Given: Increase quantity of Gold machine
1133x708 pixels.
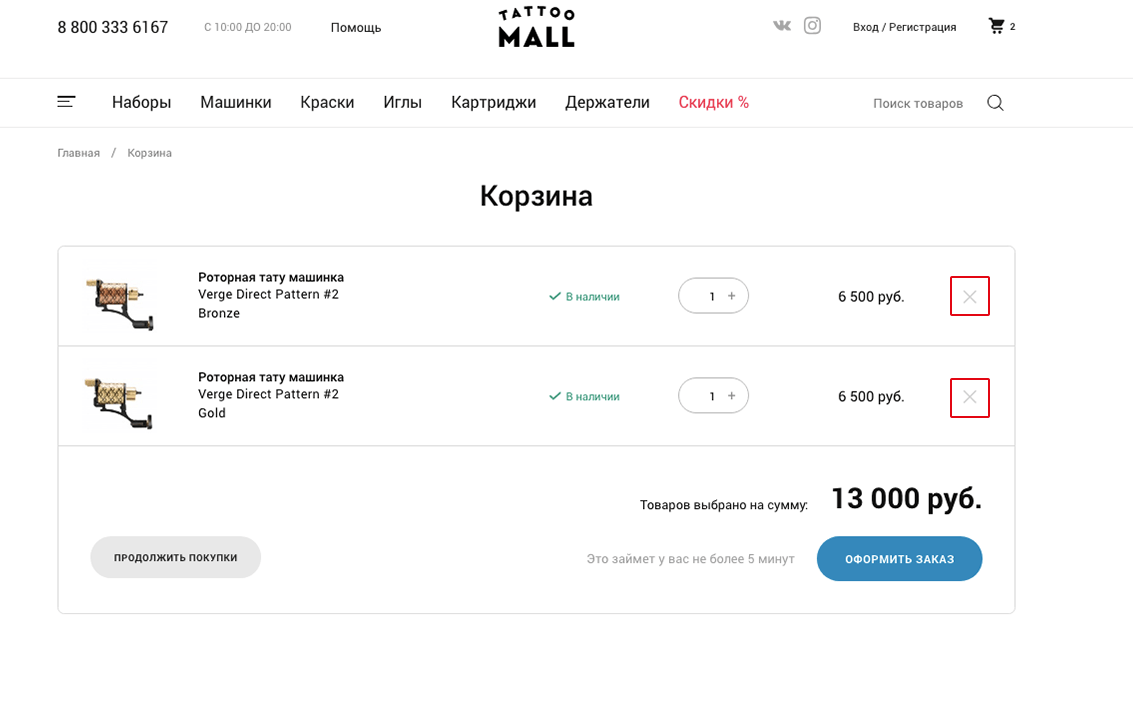Looking at the screenshot, I should (x=732, y=396).
